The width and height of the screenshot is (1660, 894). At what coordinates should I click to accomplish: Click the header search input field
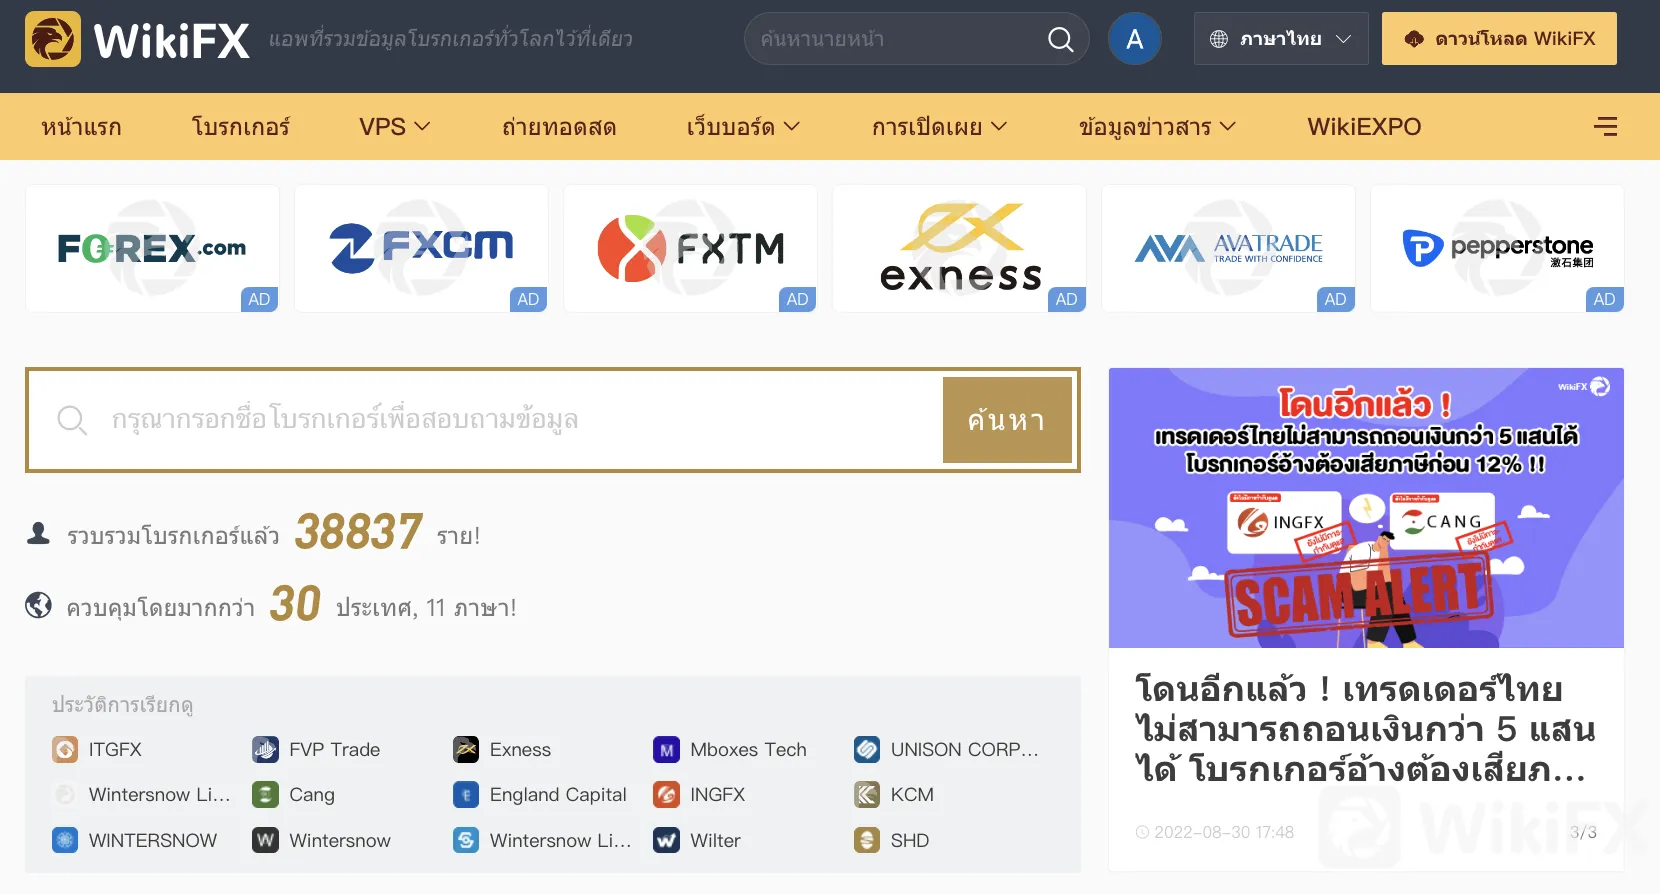coord(900,39)
